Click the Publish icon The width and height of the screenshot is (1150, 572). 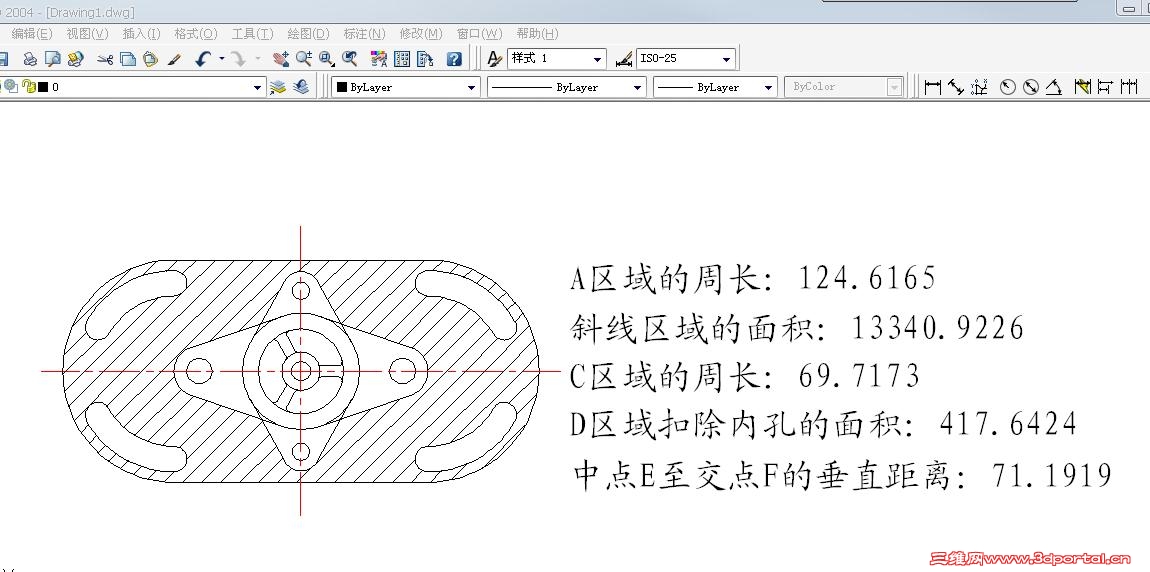click(x=75, y=59)
